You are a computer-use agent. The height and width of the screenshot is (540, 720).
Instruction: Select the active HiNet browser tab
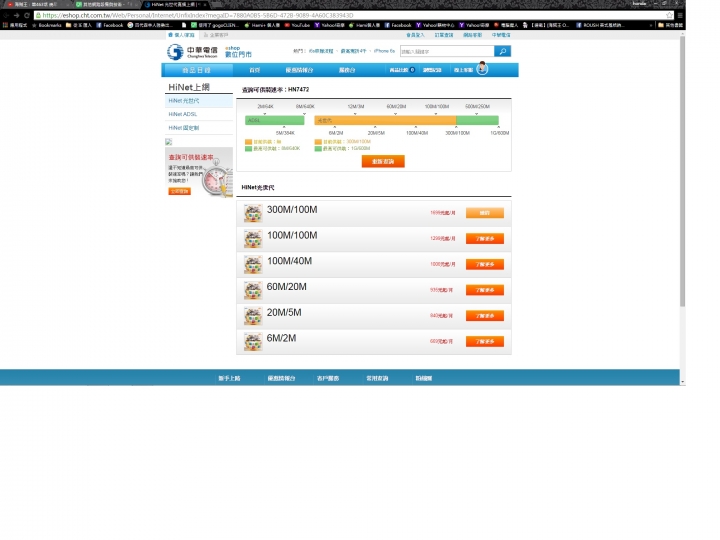[x=175, y=4]
